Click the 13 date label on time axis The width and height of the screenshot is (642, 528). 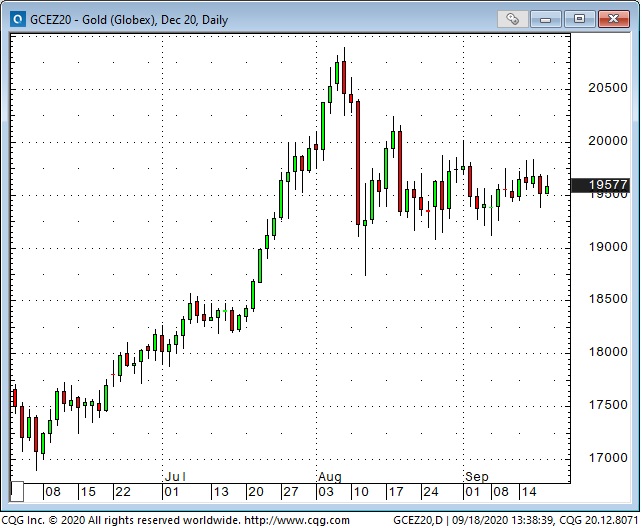coord(221,492)
